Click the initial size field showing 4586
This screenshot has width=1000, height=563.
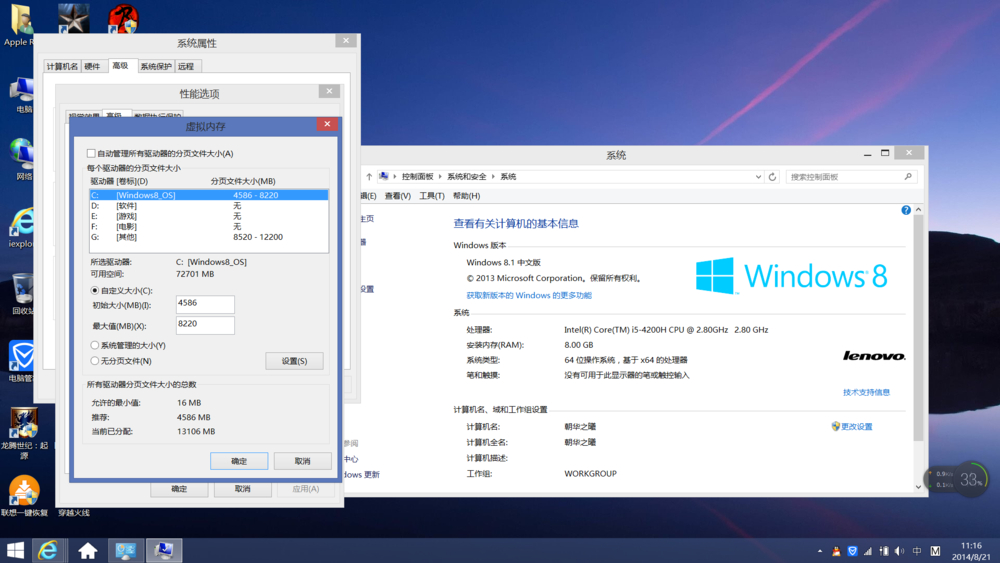coord(205,304)
